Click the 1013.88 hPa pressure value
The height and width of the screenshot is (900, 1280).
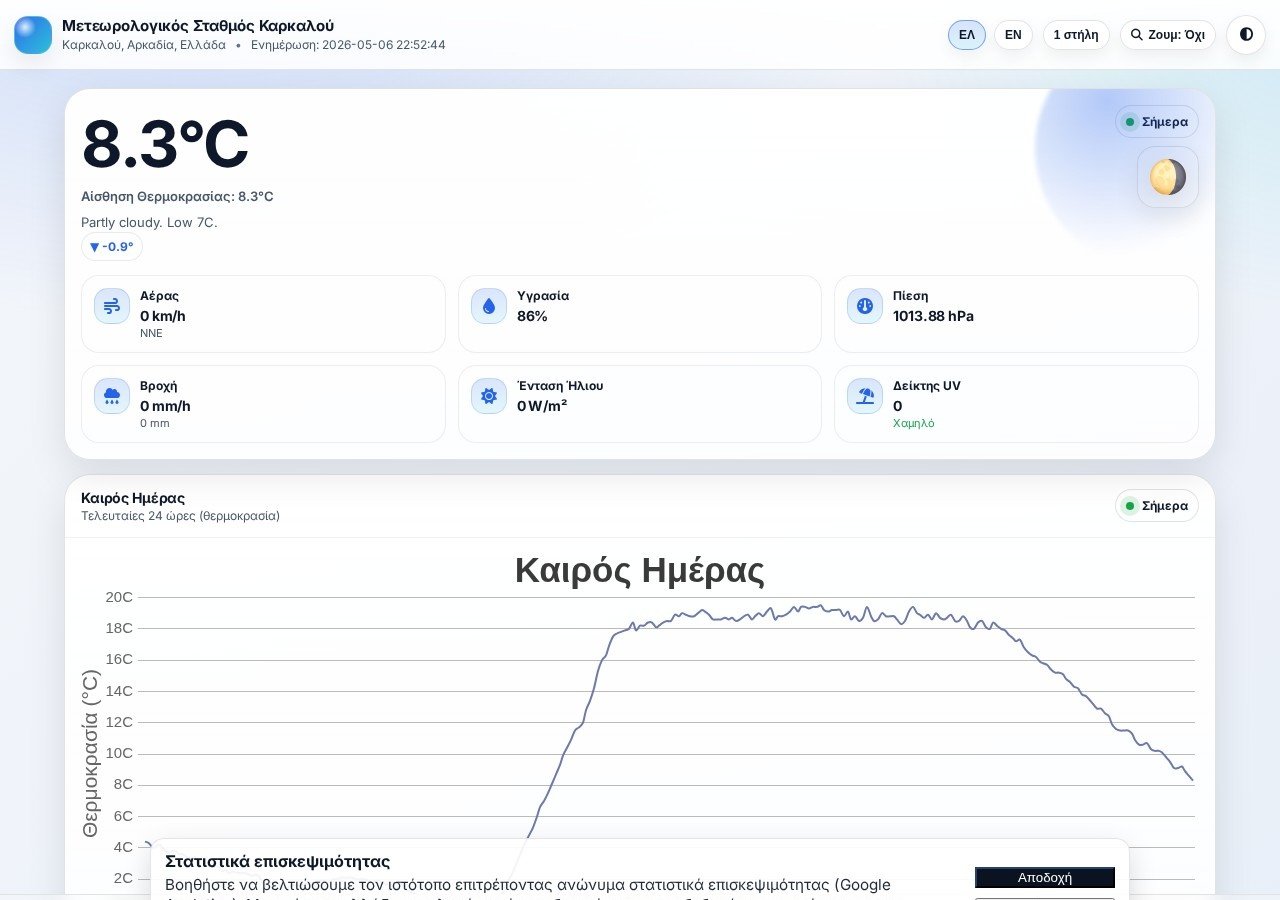point(933,316)
